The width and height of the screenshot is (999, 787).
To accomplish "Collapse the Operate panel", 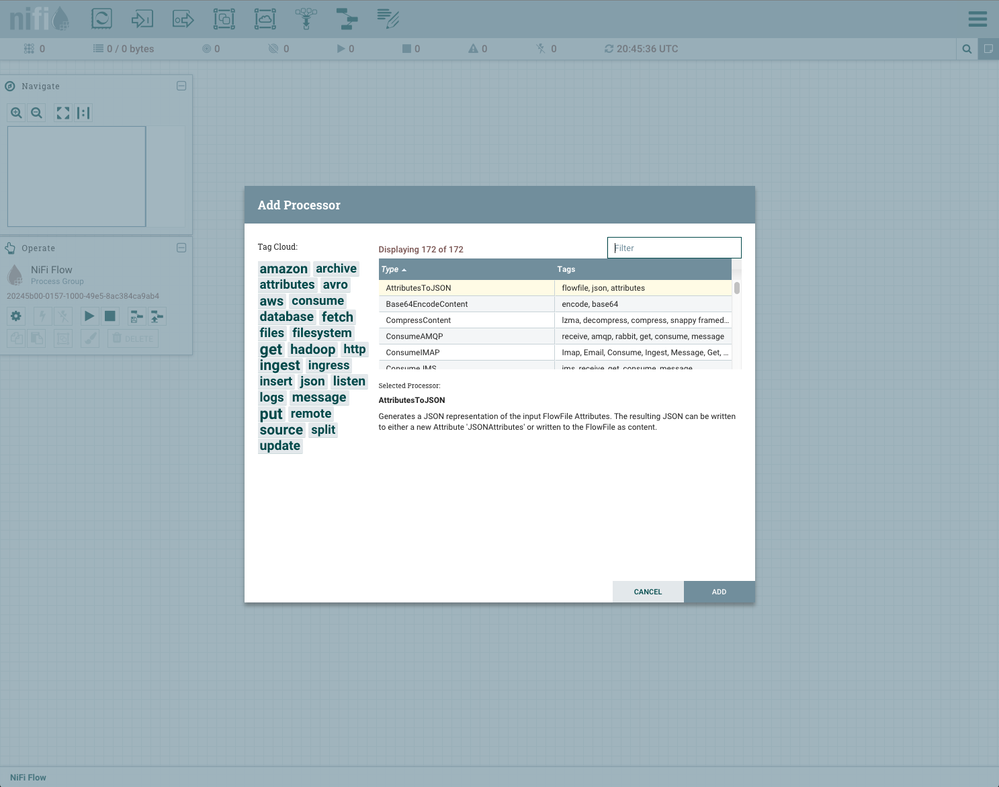I will [181, 247].
